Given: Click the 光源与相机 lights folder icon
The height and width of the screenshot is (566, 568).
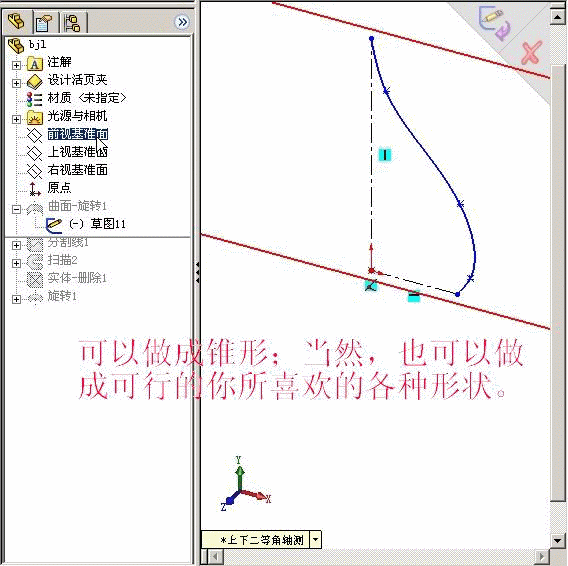Looking at the screenshot, I should 35,117.
